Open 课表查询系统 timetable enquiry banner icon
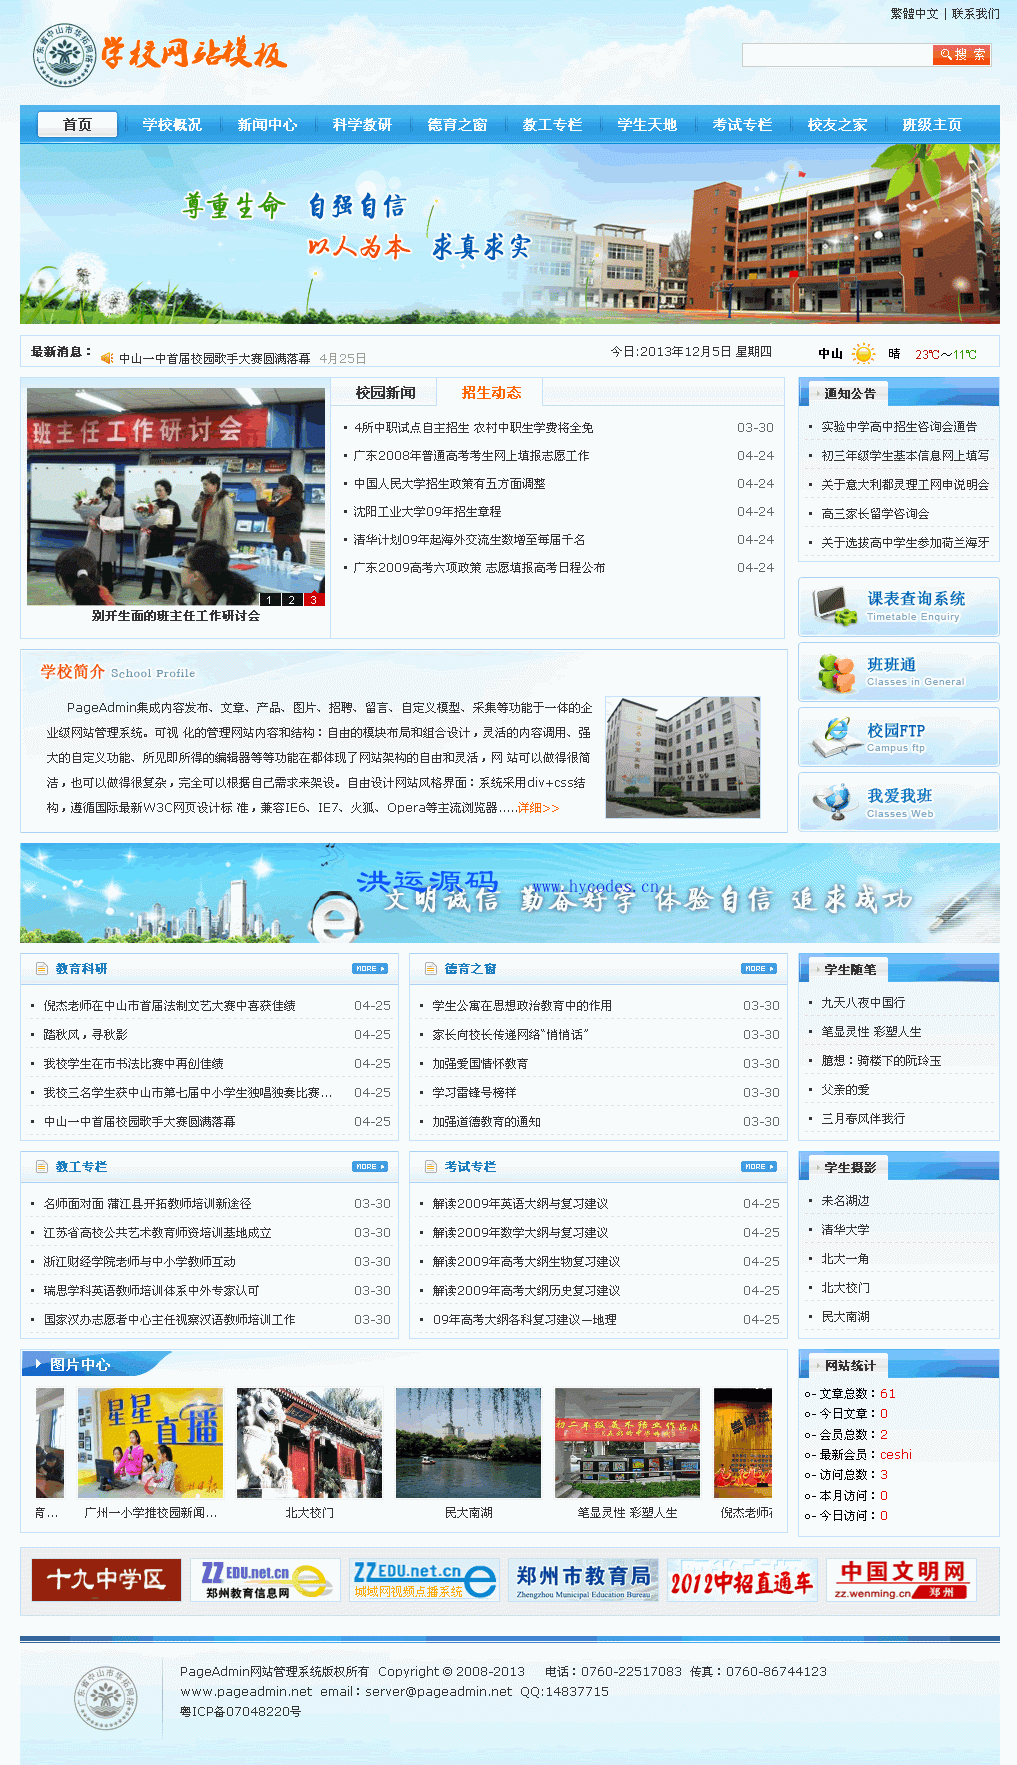The width and height of the screenshot is (1017, 1765). pyautogui.click(x=898, y=606)
